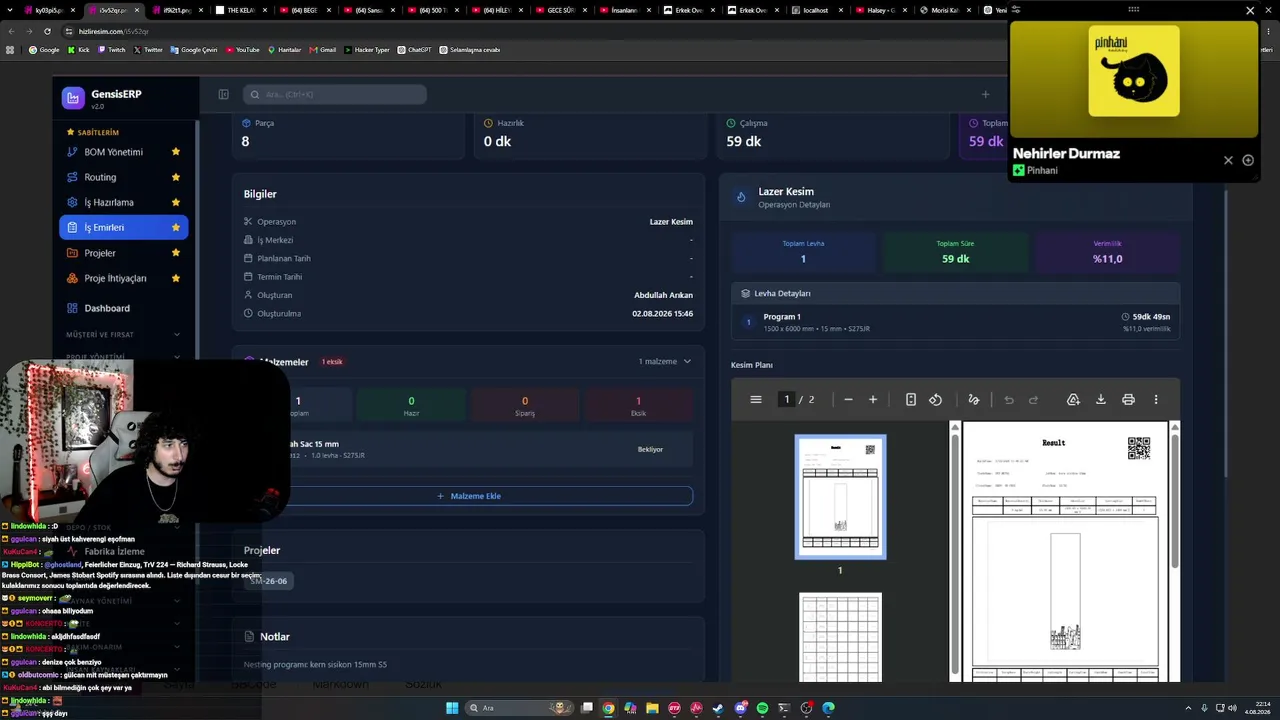Open Microsoft Edge from the taskbar
Viewport: 1280px width, 720px height.
[828, 708]
